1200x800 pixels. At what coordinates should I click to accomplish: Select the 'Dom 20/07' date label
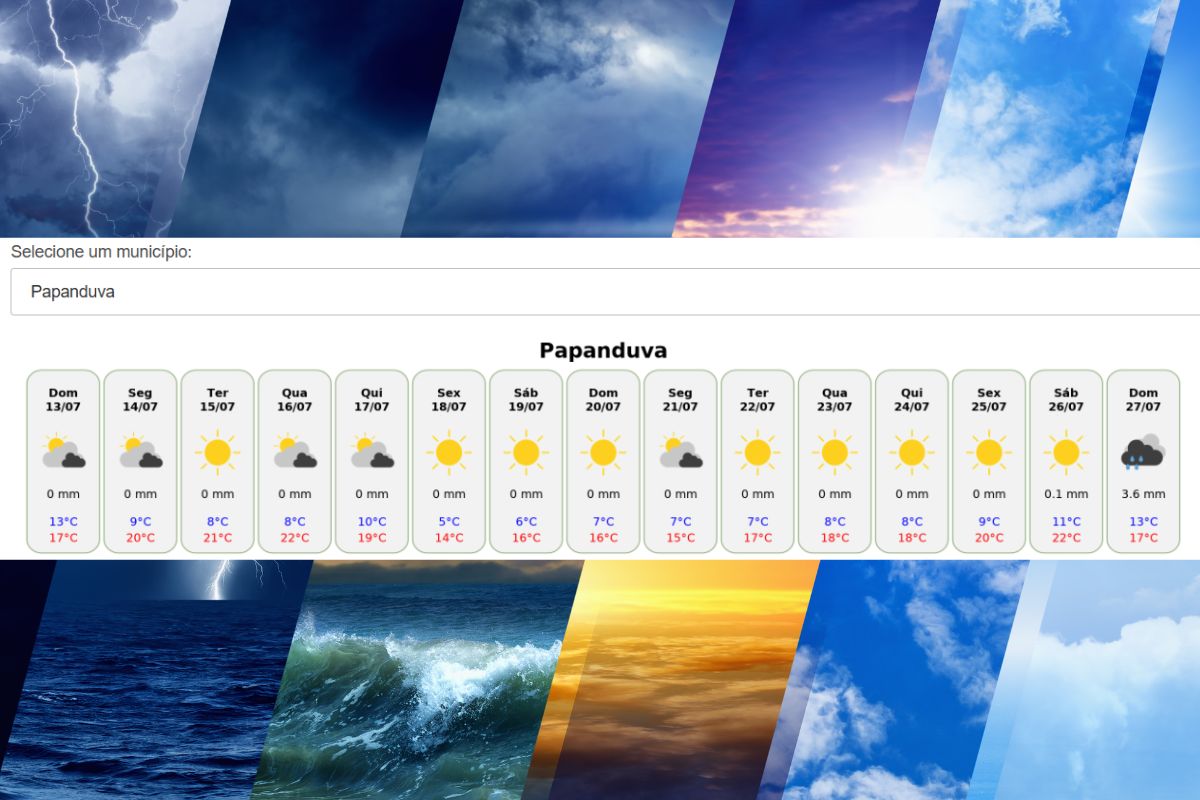(603, 400)
